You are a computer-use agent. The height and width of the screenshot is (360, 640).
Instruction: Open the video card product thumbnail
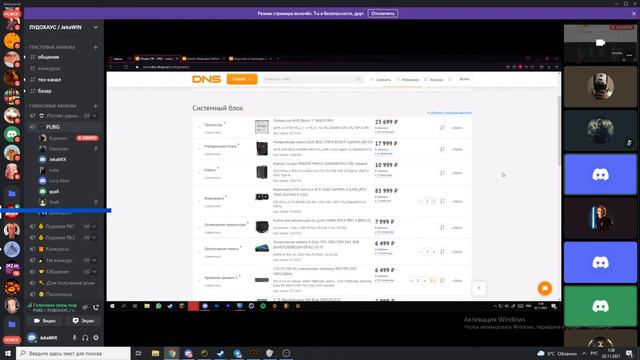pyautogui.click(x=262, y=197)
